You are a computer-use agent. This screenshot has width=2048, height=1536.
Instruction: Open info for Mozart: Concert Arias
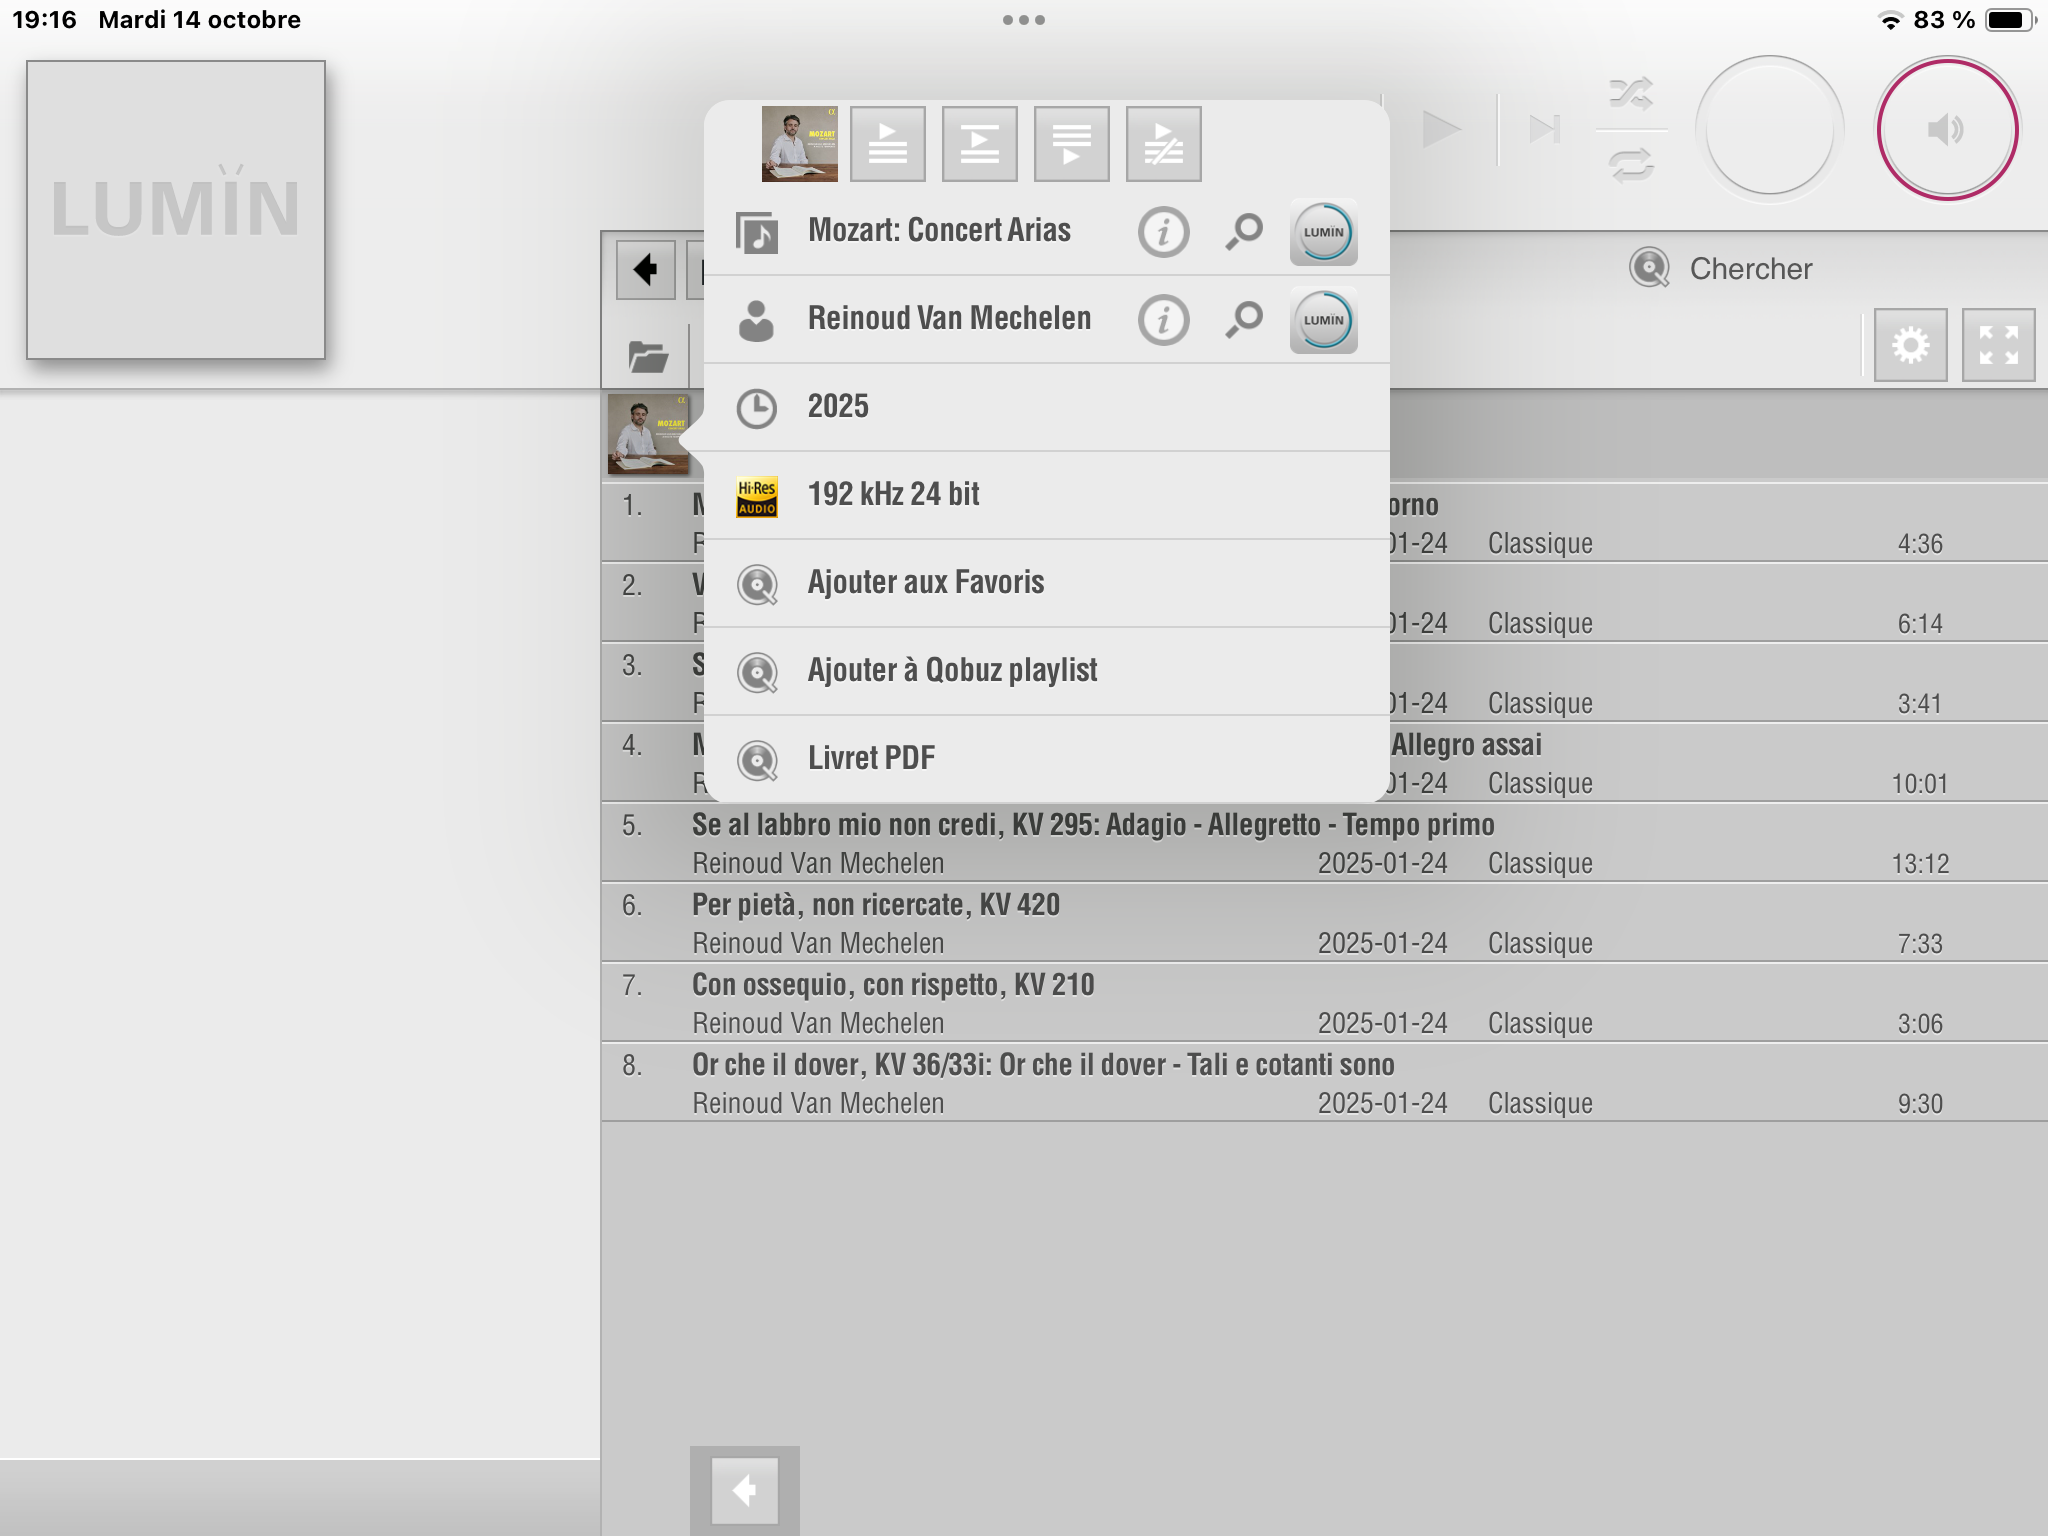1163,232
